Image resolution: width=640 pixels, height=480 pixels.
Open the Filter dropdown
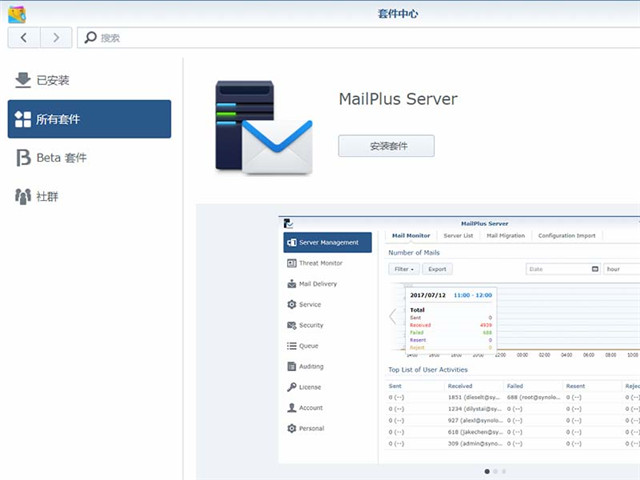404,269
